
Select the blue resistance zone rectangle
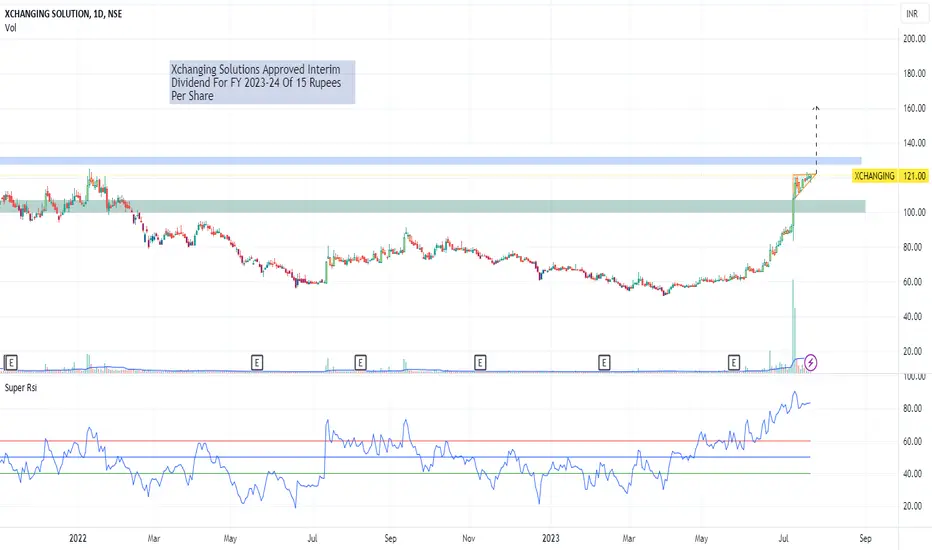click(430, 161)
